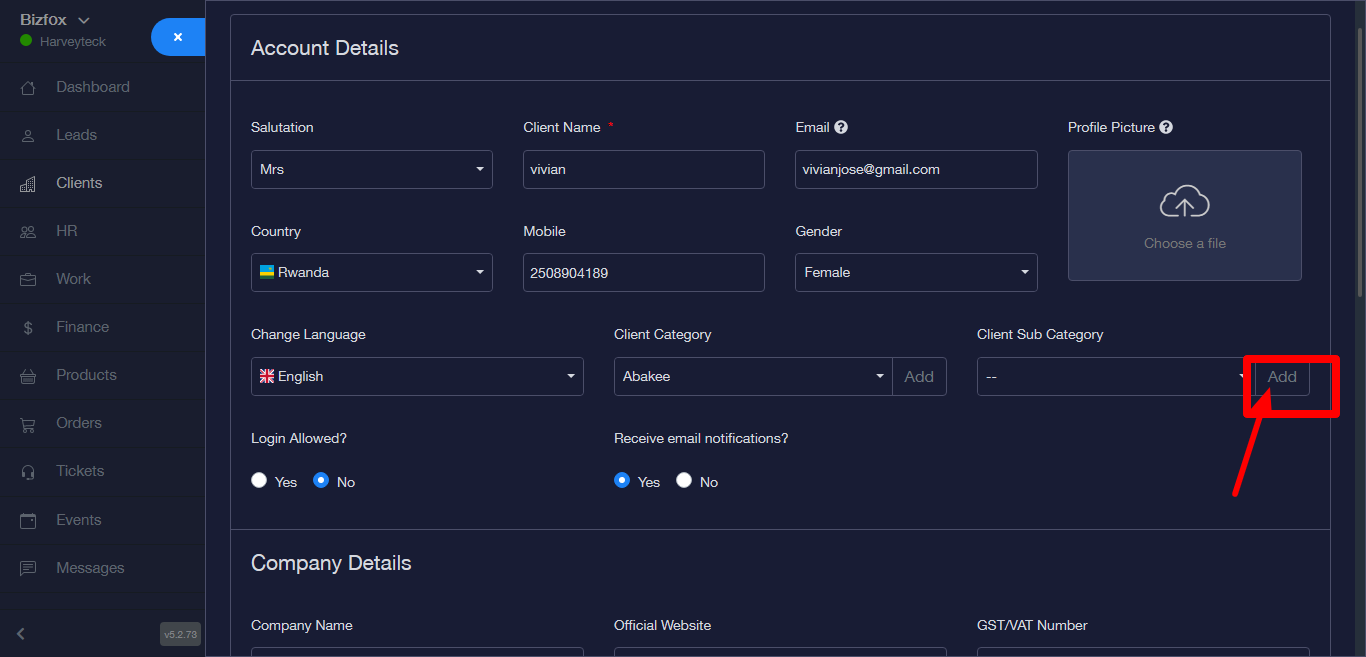Click the Products basket icon
The image size is (1366, 657).
coord(28,376)
